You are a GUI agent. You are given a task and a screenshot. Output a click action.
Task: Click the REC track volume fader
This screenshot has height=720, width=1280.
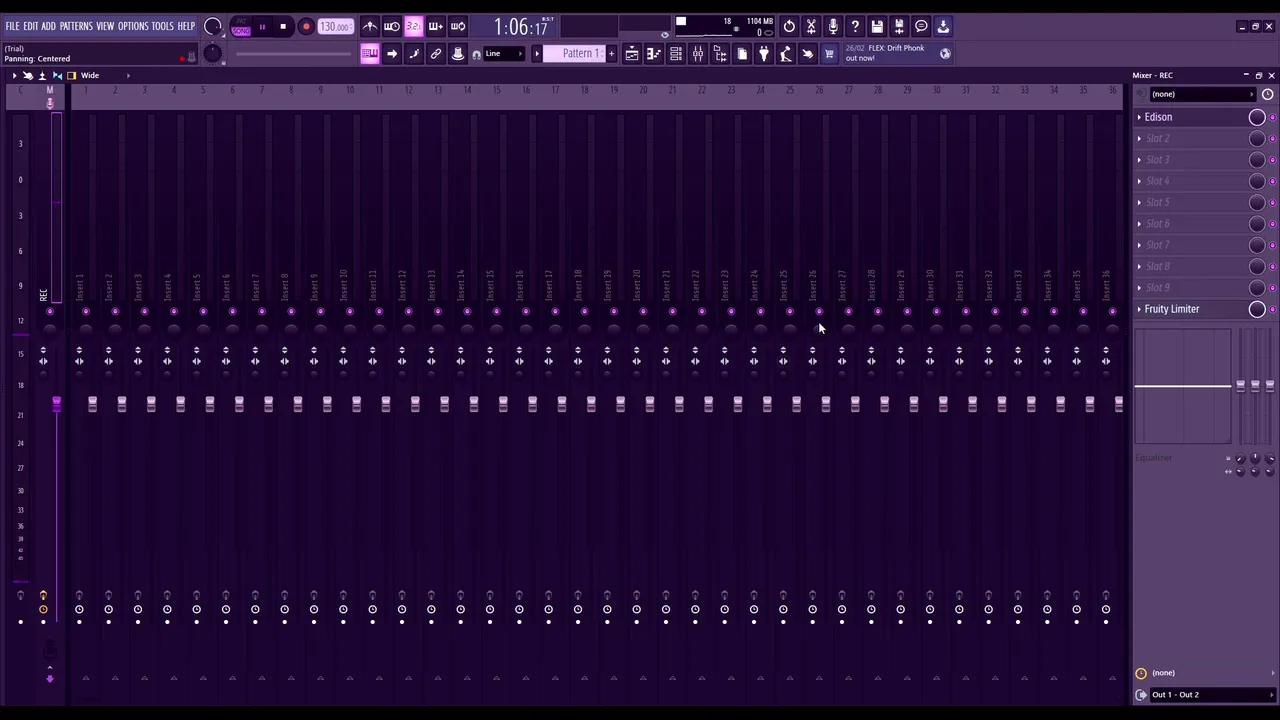56,403
